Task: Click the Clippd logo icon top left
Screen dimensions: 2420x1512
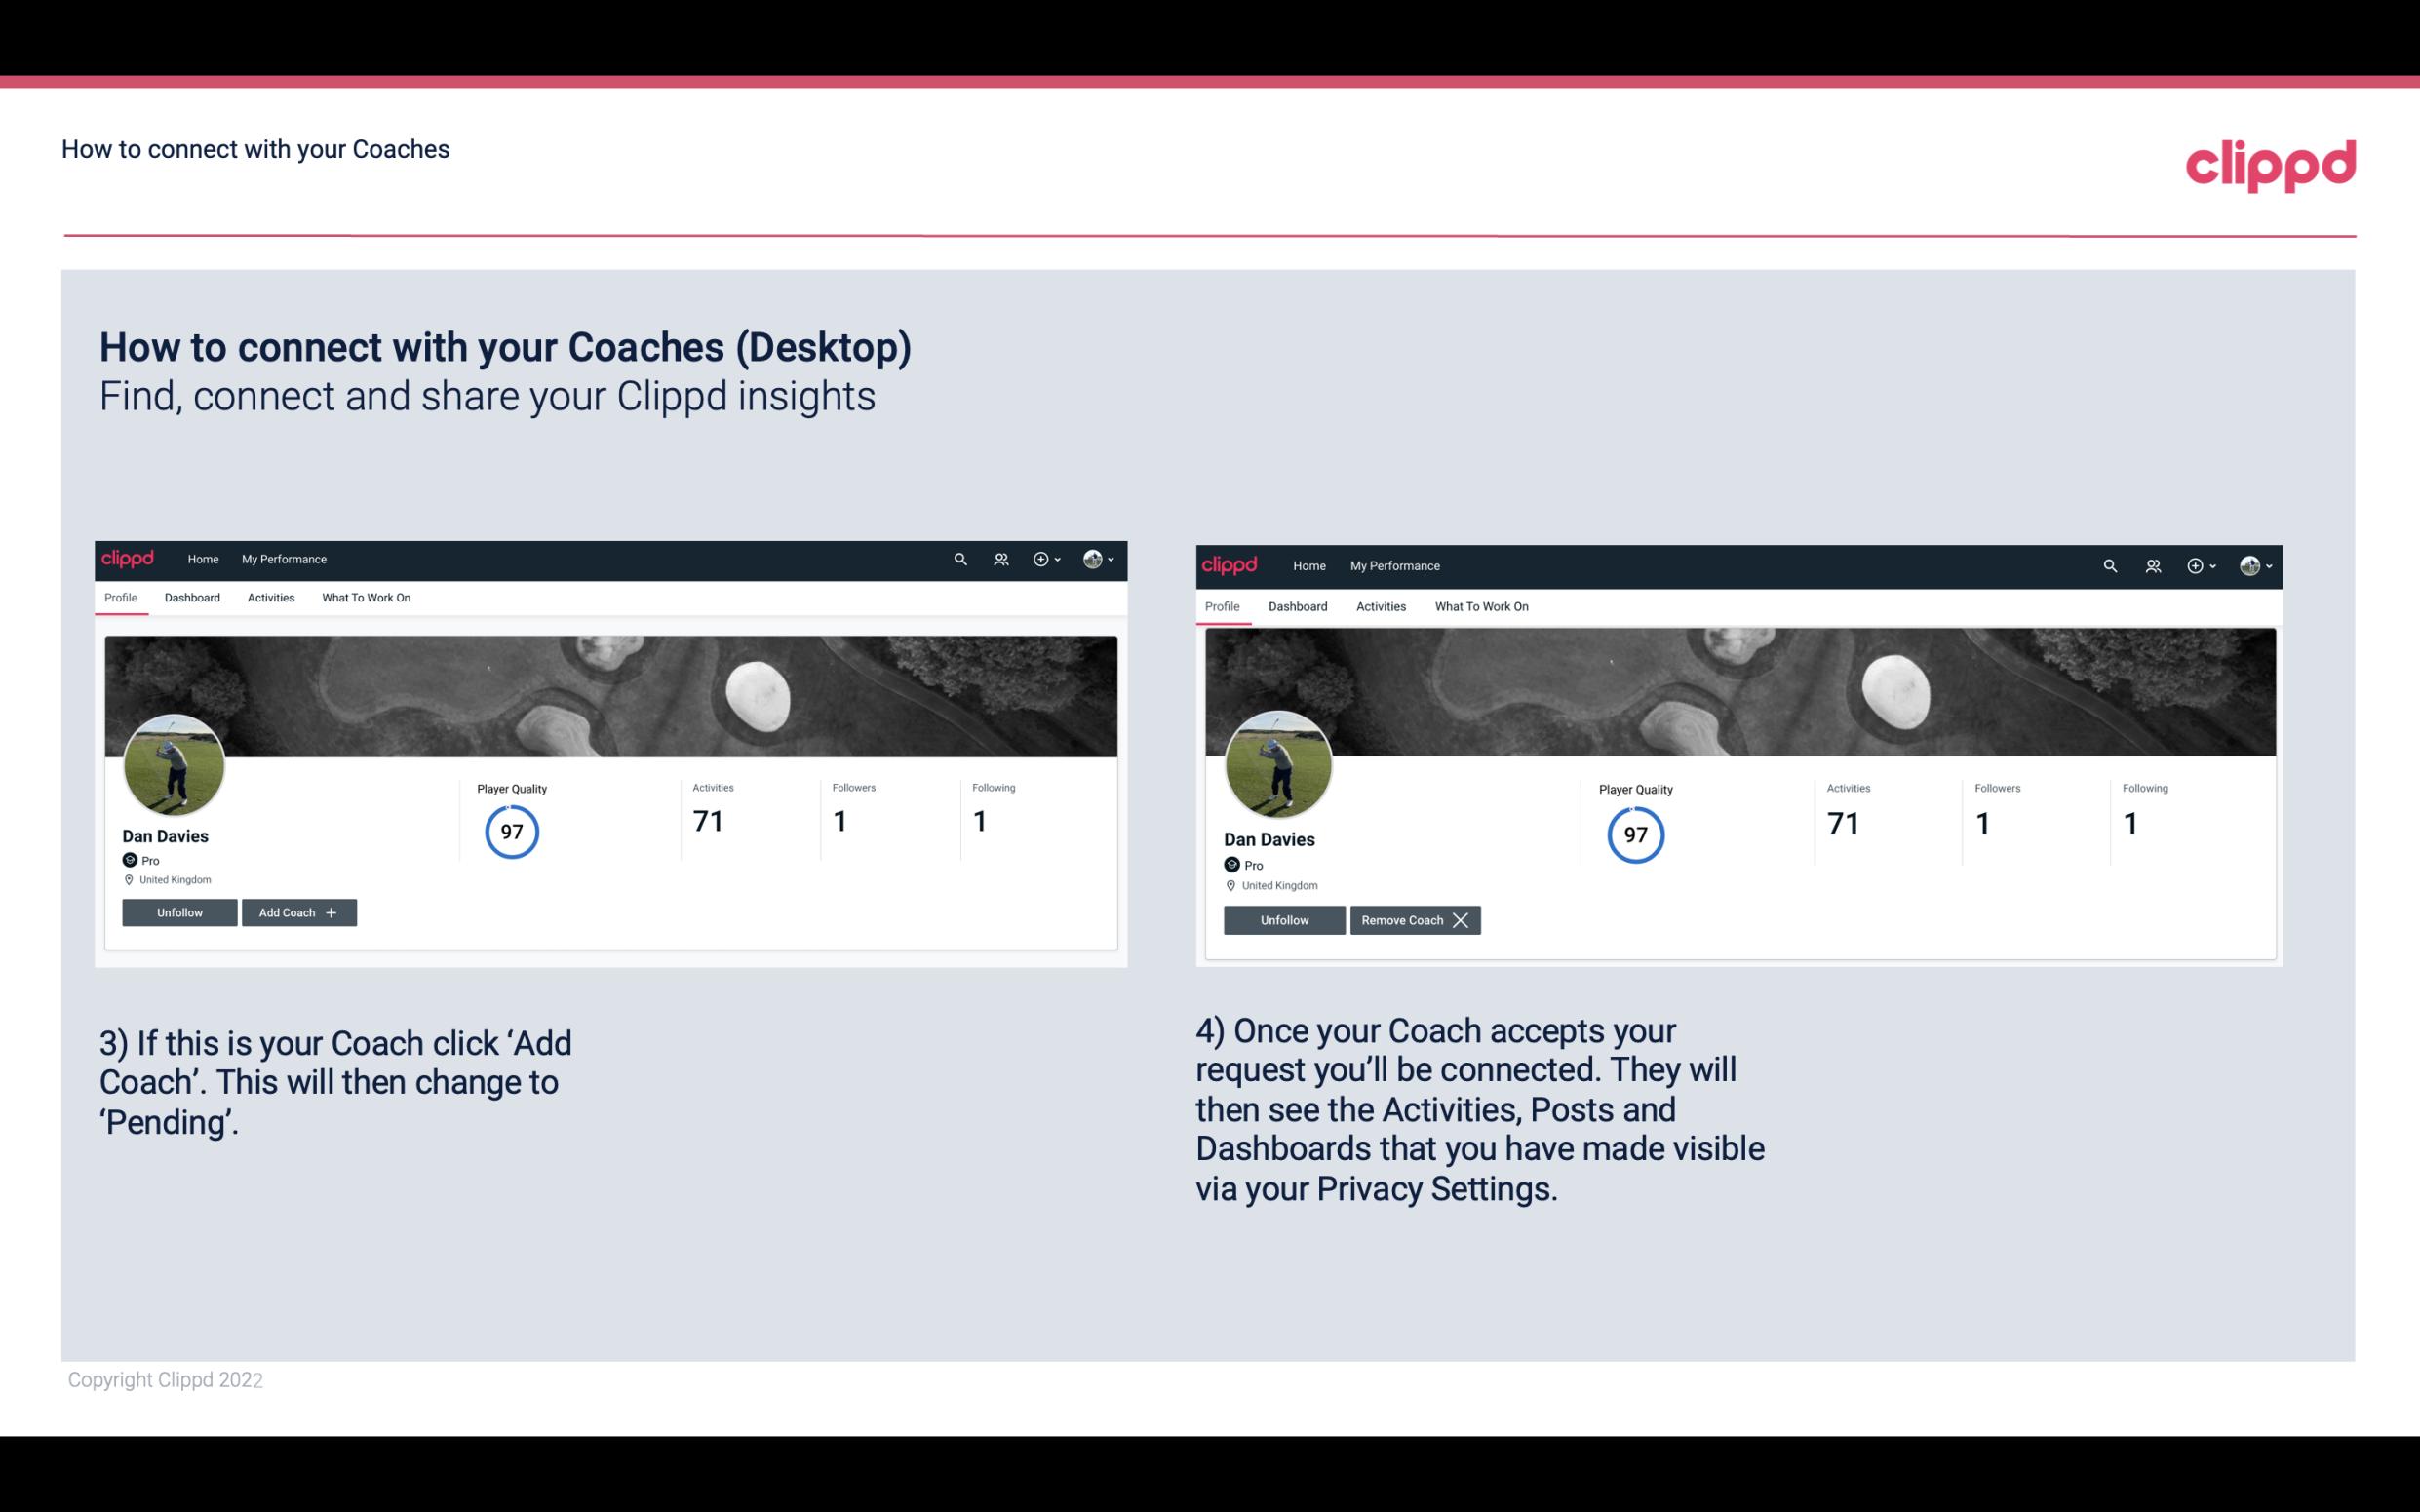Action: (x=131, y=558)
